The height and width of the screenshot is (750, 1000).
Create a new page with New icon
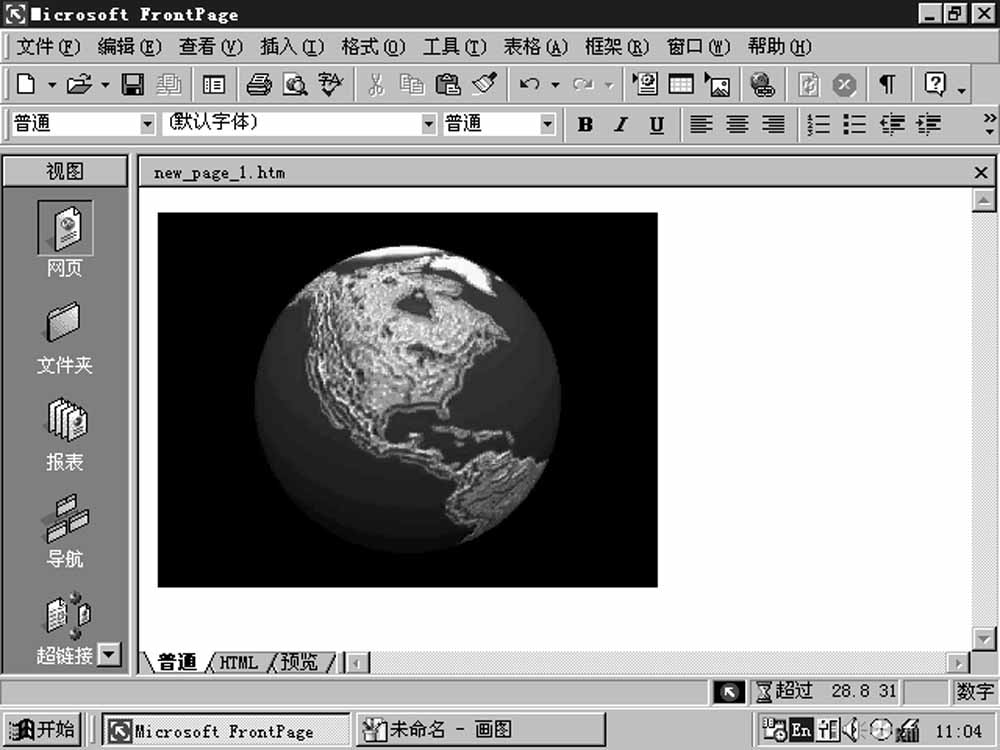tap(26, 84)
